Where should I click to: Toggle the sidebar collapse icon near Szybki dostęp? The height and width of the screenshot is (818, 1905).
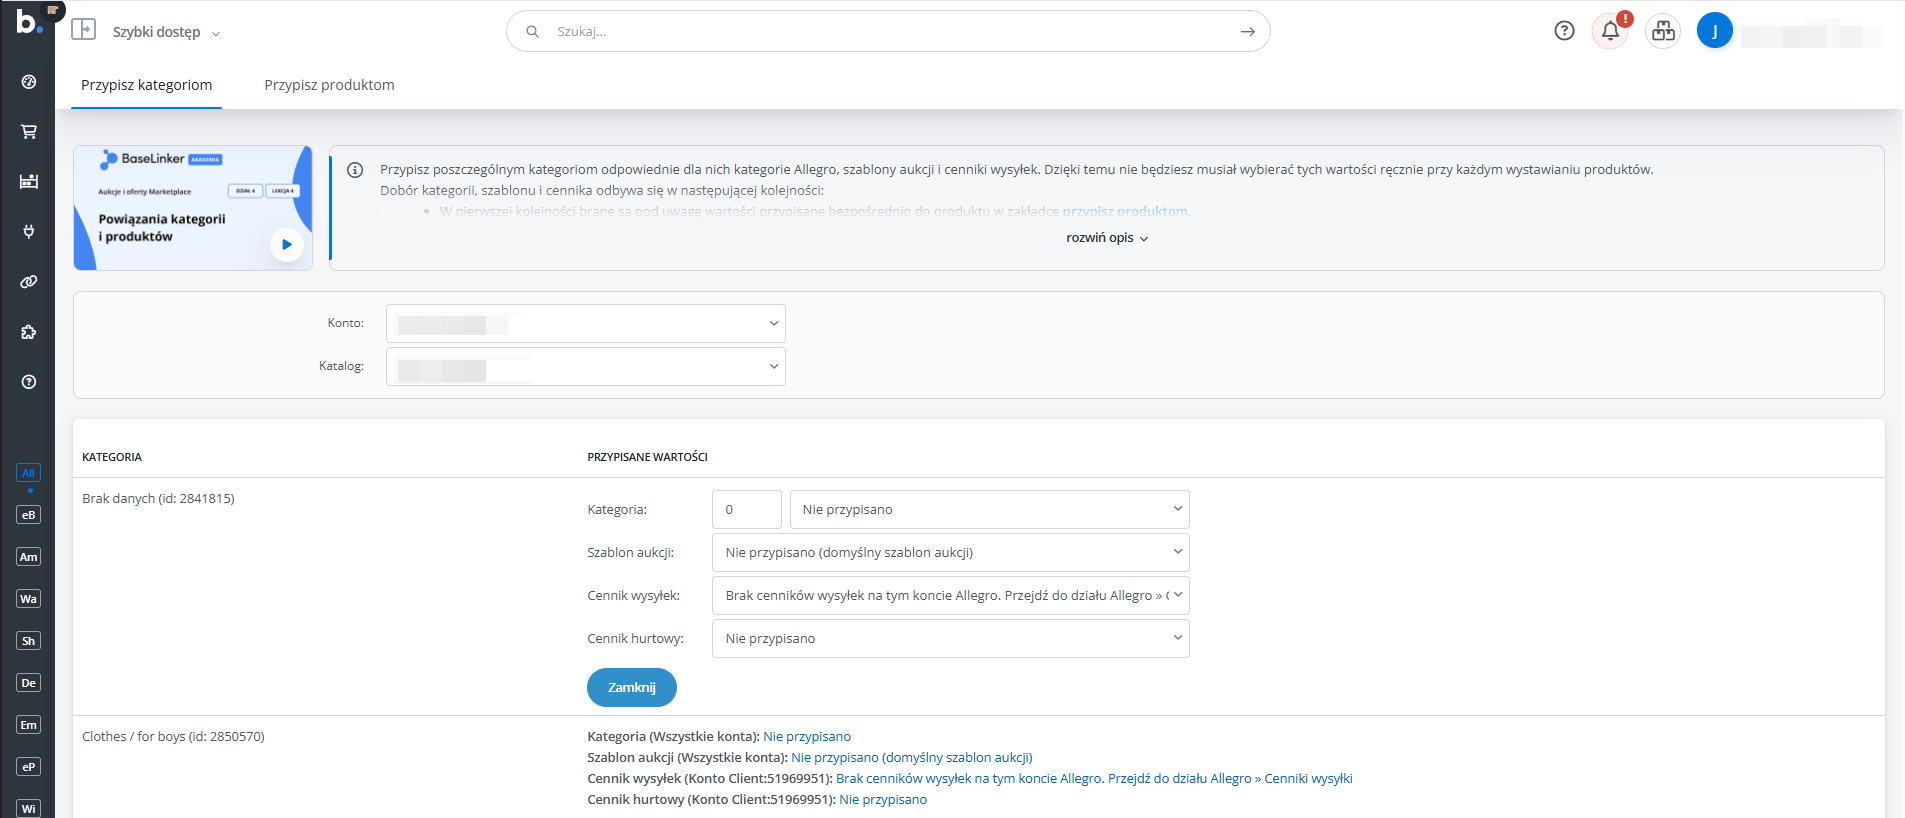pos(84,30)
